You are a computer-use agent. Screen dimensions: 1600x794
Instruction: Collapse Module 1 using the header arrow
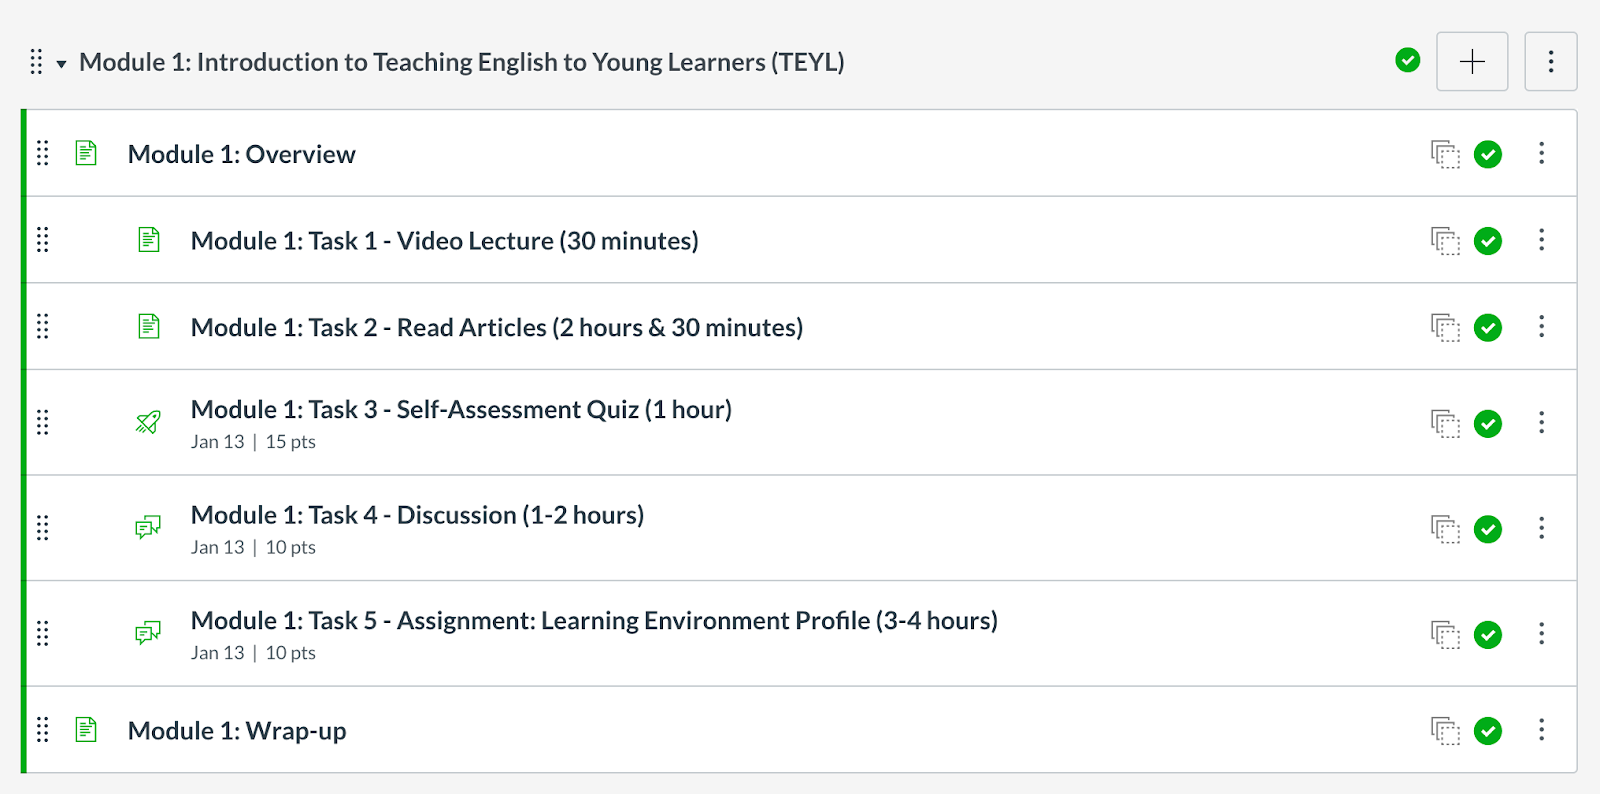tap(61, 64)
